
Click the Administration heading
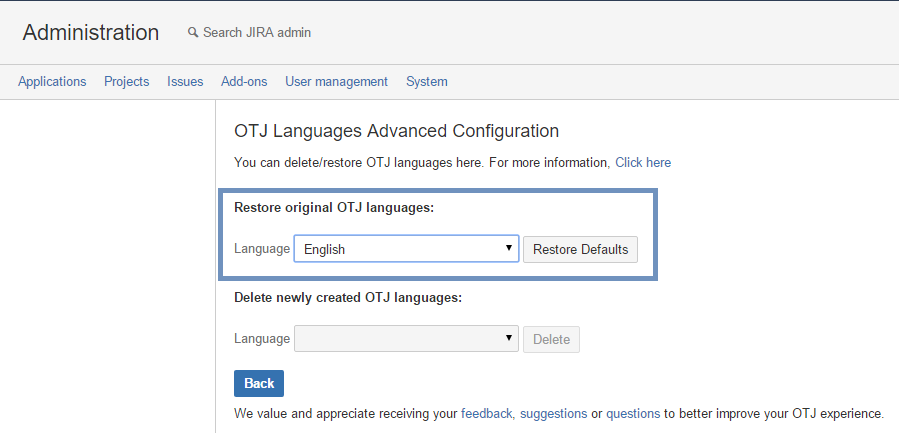point(91,33)
